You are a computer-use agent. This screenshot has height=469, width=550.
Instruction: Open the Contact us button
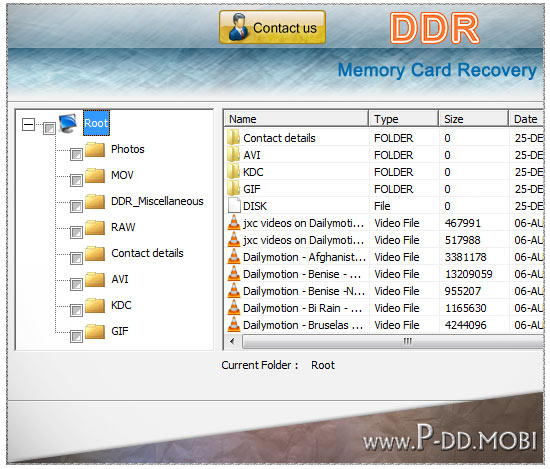tap(273, 27)
